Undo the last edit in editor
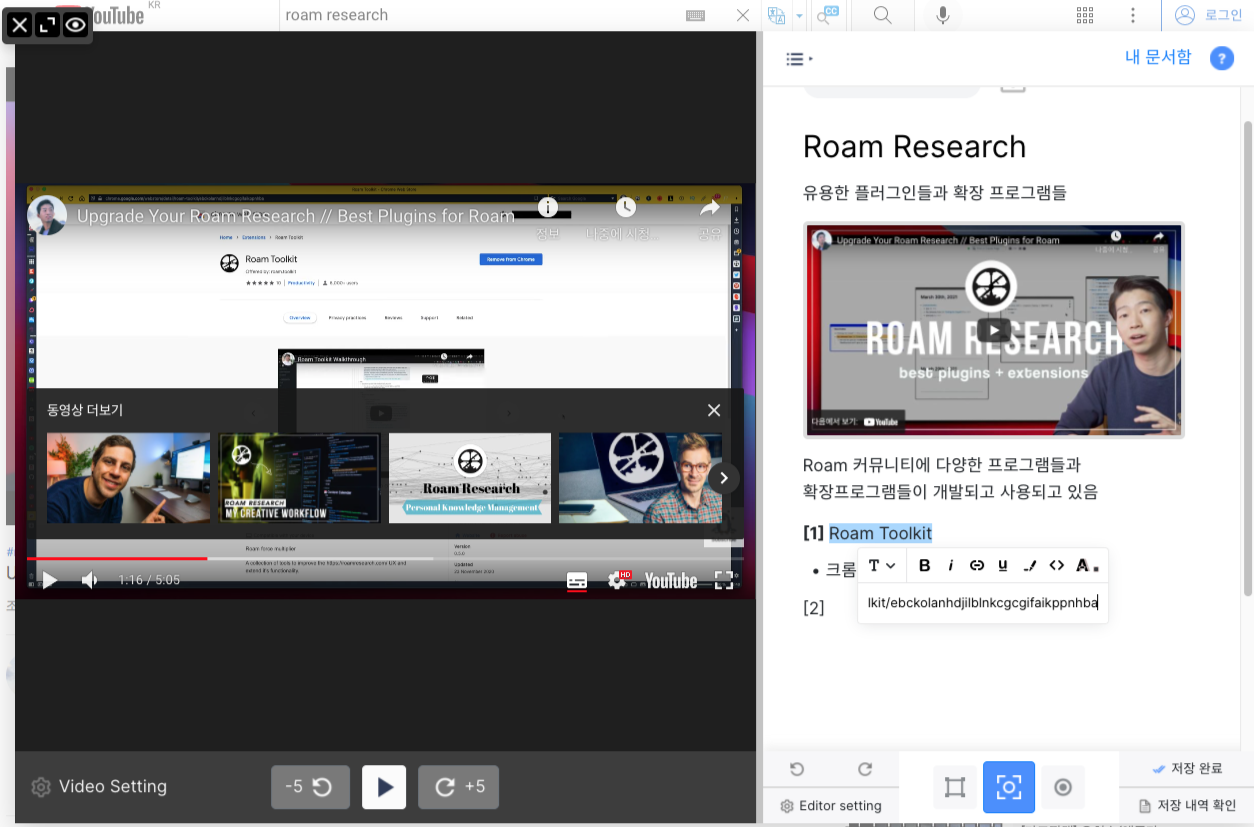 pos(796,769)
